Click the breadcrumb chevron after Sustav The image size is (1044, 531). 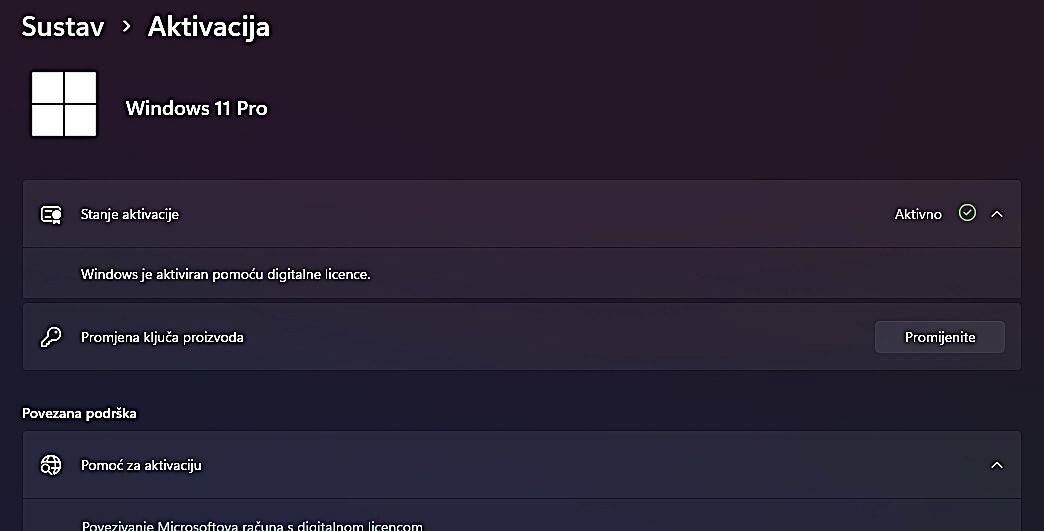tap(126, 27)
